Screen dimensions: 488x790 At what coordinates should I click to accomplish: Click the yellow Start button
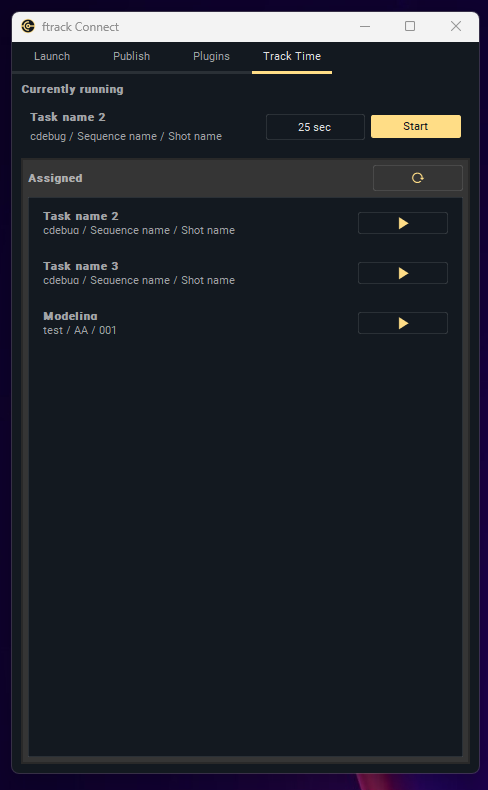[416, 126]
